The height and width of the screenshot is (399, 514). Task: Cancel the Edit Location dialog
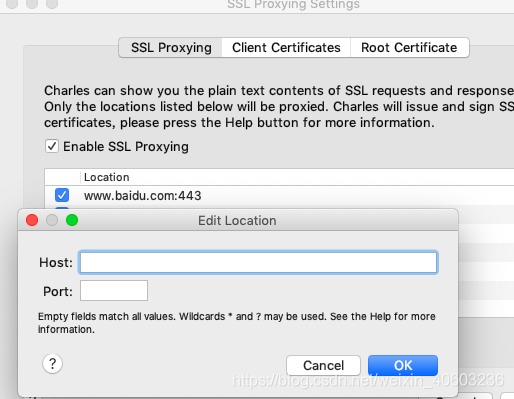pyautogui.click(x=323, y=365)
